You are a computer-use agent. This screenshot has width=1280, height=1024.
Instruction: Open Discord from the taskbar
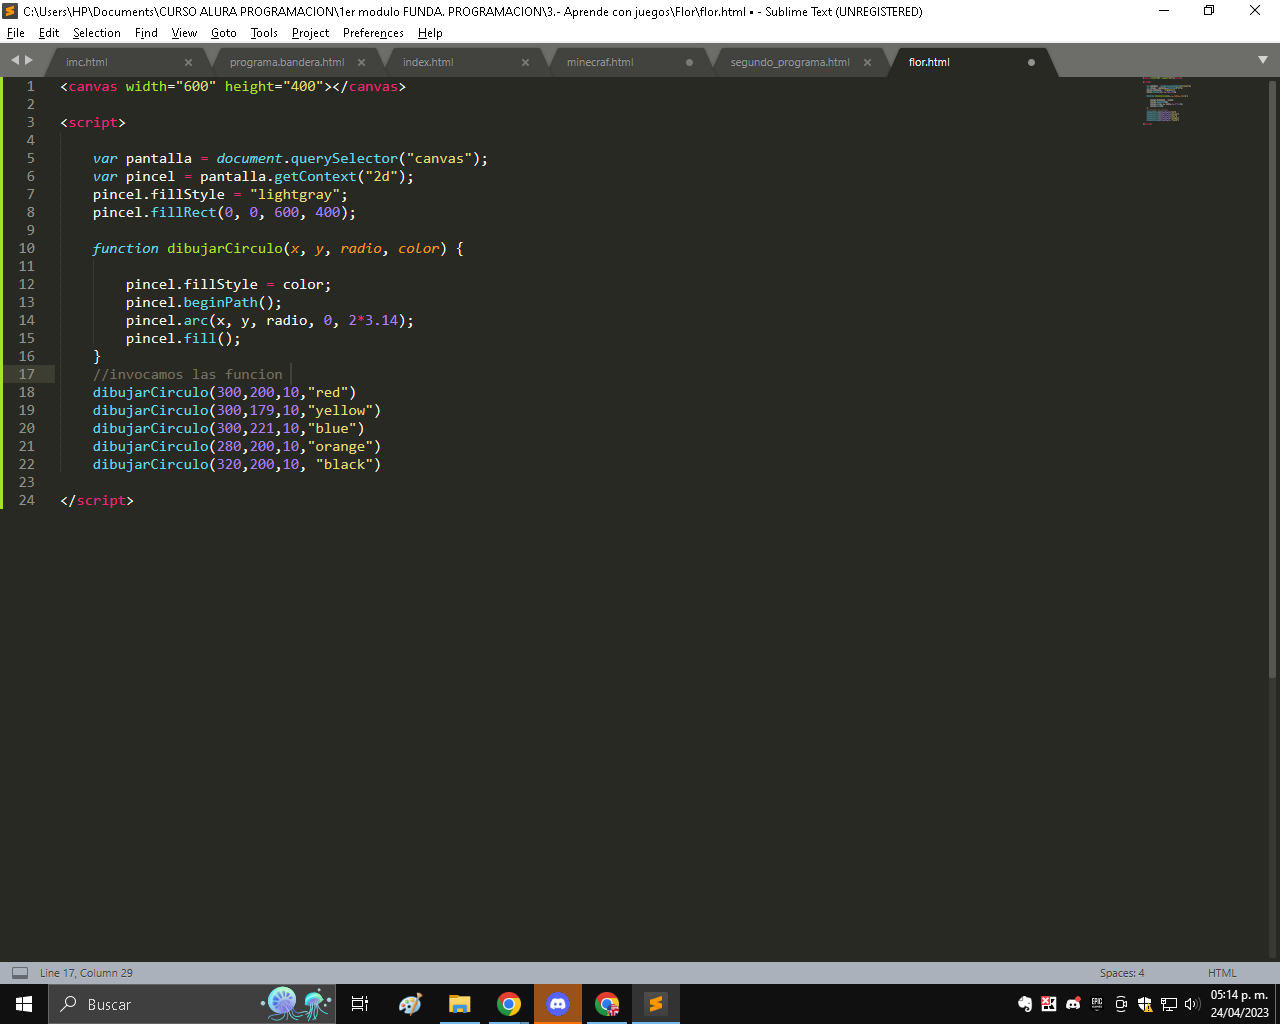click(x=558, y=1004)
